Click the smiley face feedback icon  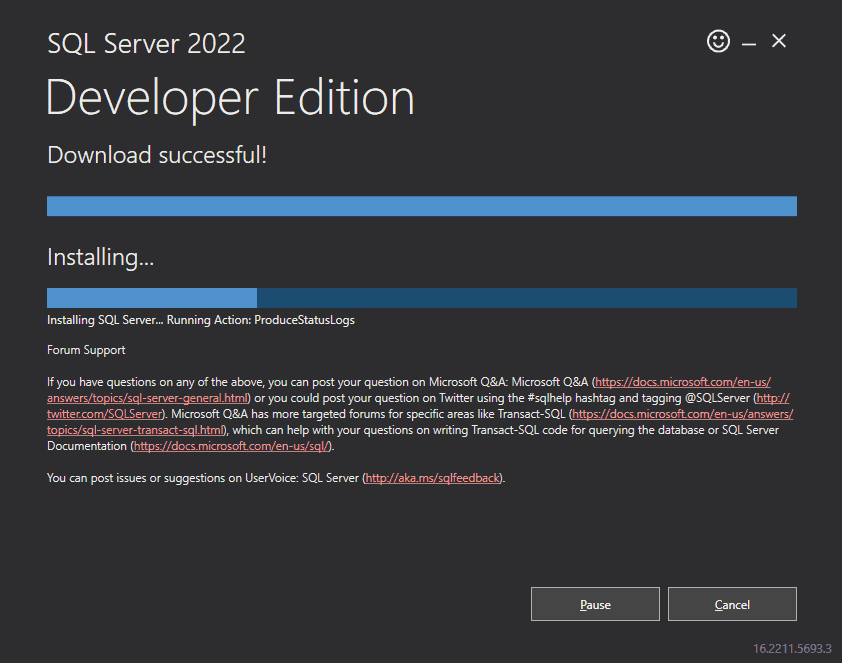[718, 41]
